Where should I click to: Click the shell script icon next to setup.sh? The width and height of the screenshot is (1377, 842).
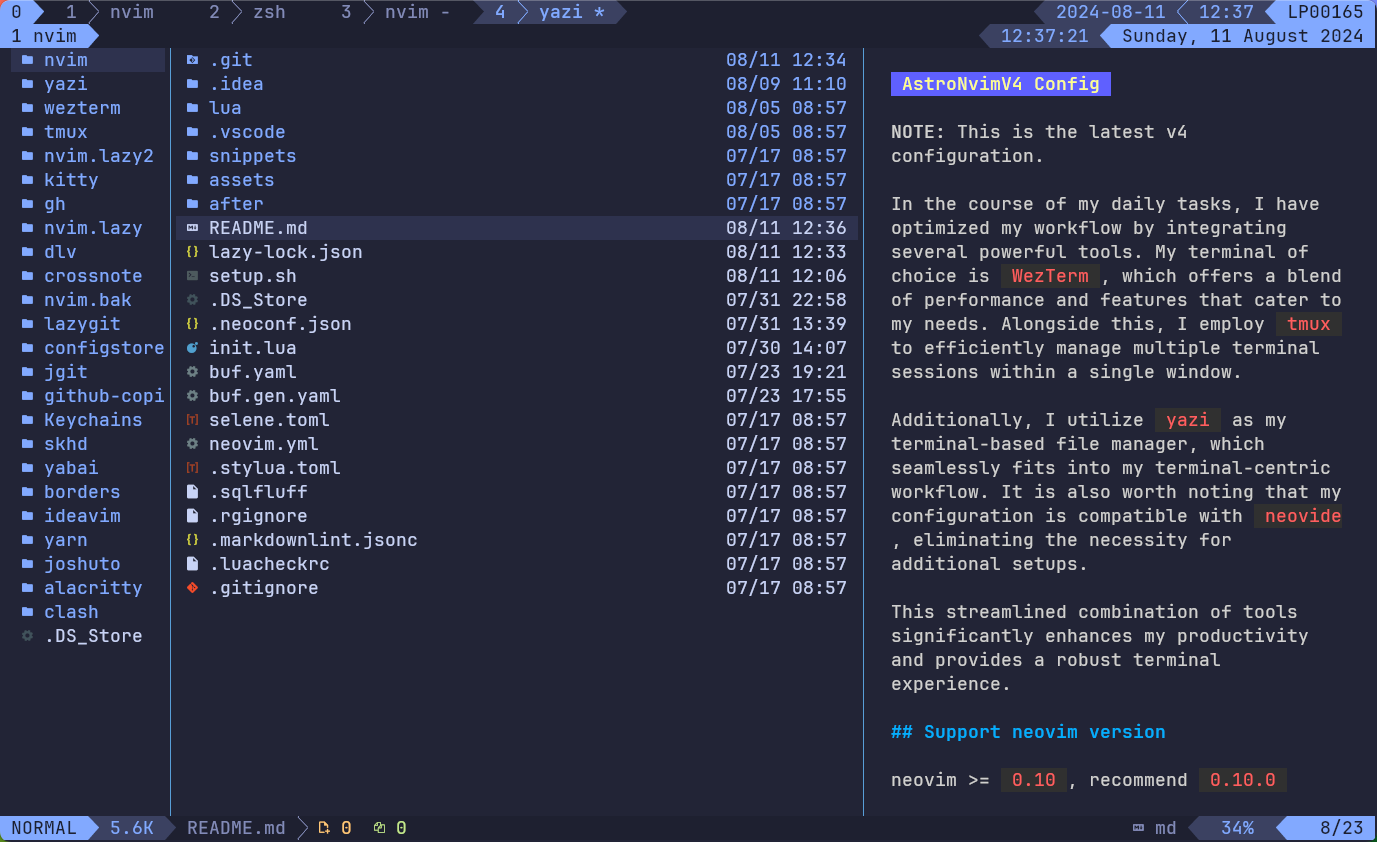193,276
